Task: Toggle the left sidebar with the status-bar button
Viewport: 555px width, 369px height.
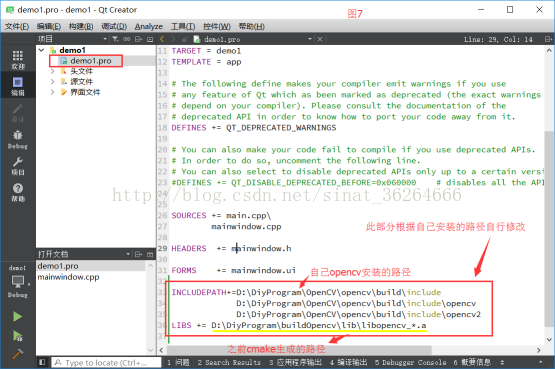Action: click(42, 362)
